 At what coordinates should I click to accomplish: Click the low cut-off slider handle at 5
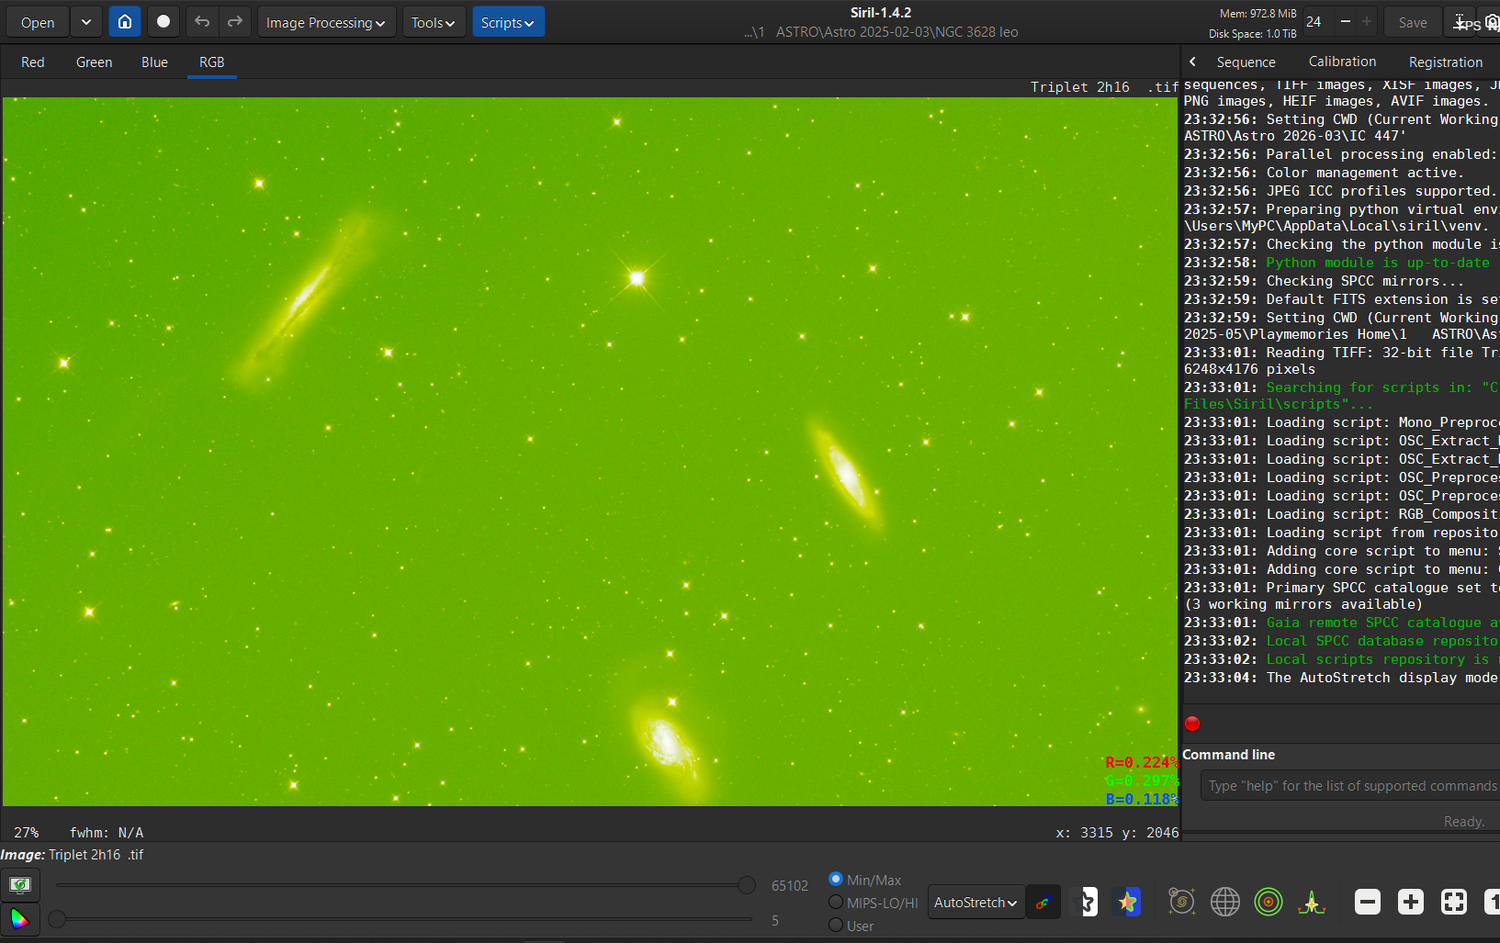[x=57, y=919]
